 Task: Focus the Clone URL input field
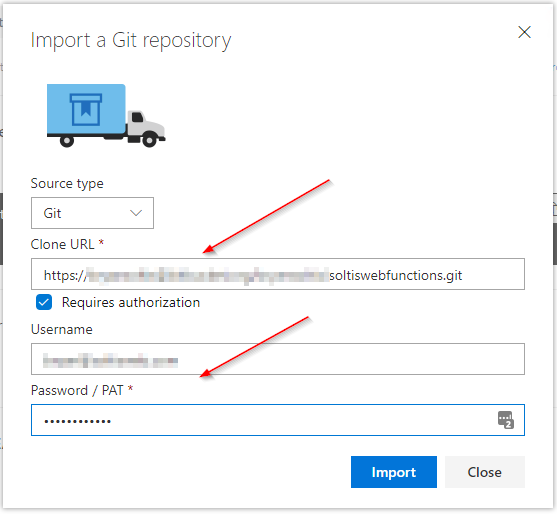point(278,274)
